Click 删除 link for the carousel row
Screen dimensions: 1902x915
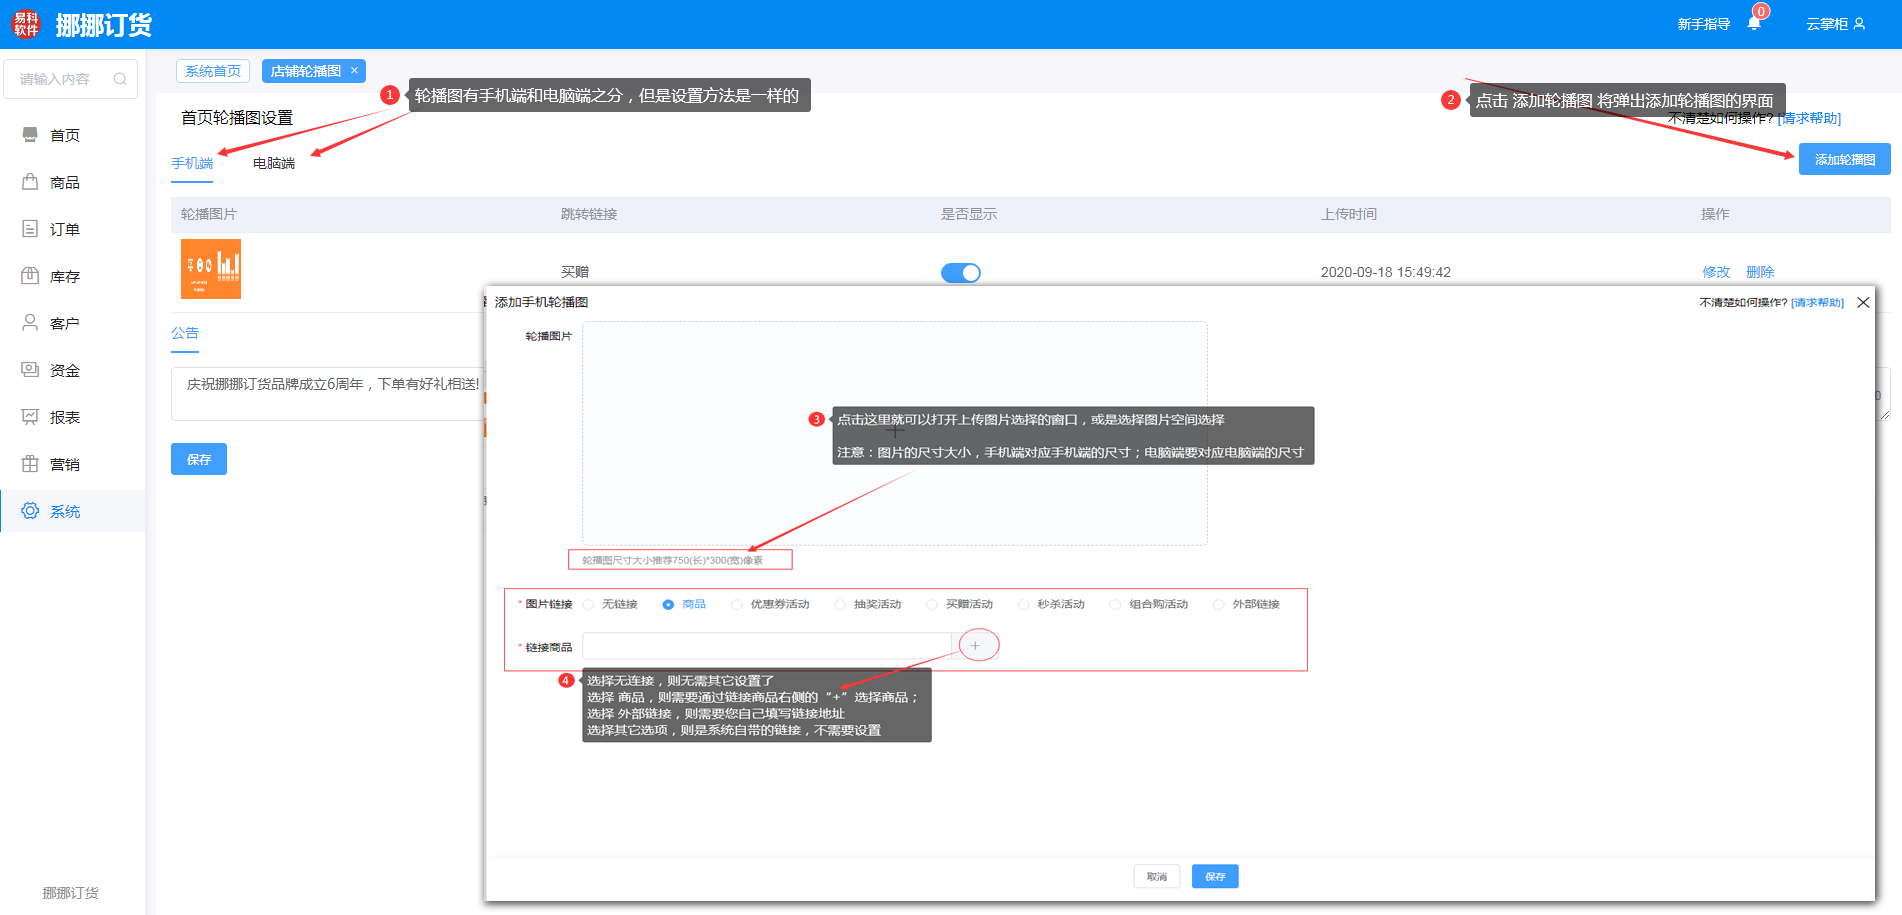(x=1760, y=272)
